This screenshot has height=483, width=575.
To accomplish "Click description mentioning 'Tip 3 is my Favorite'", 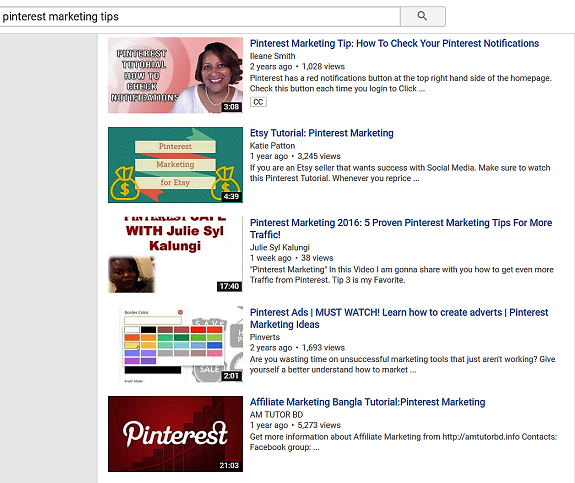I will click(402, 275).
